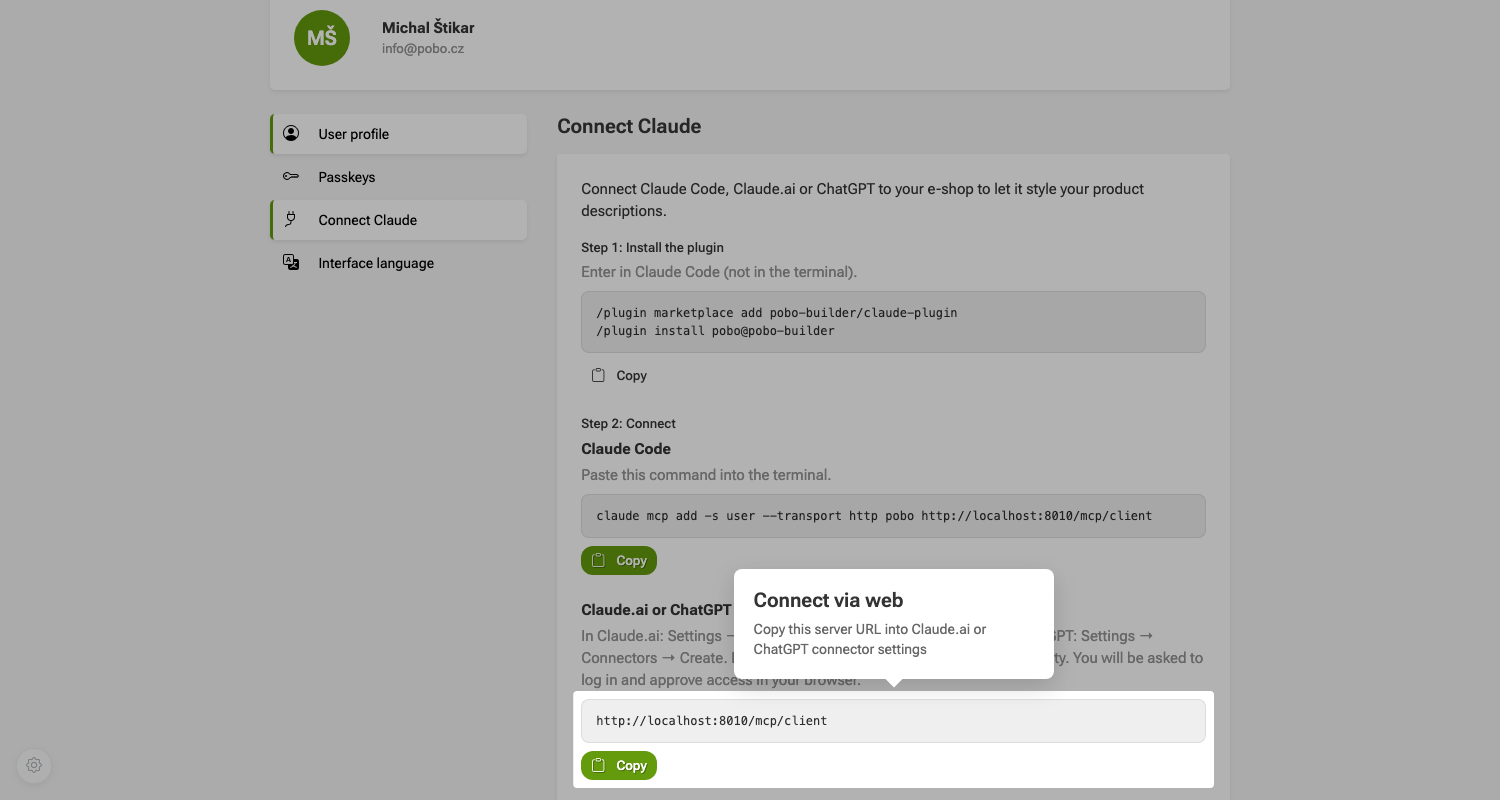Copy the claude mcp add terminal command

point(619,560)
